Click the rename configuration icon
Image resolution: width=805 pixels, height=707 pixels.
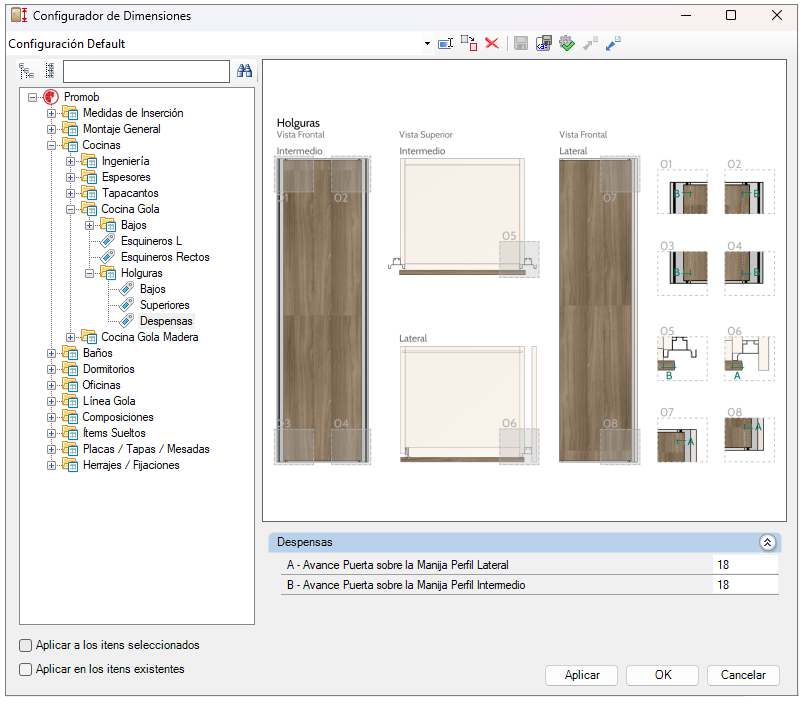(x=446, y=43)
